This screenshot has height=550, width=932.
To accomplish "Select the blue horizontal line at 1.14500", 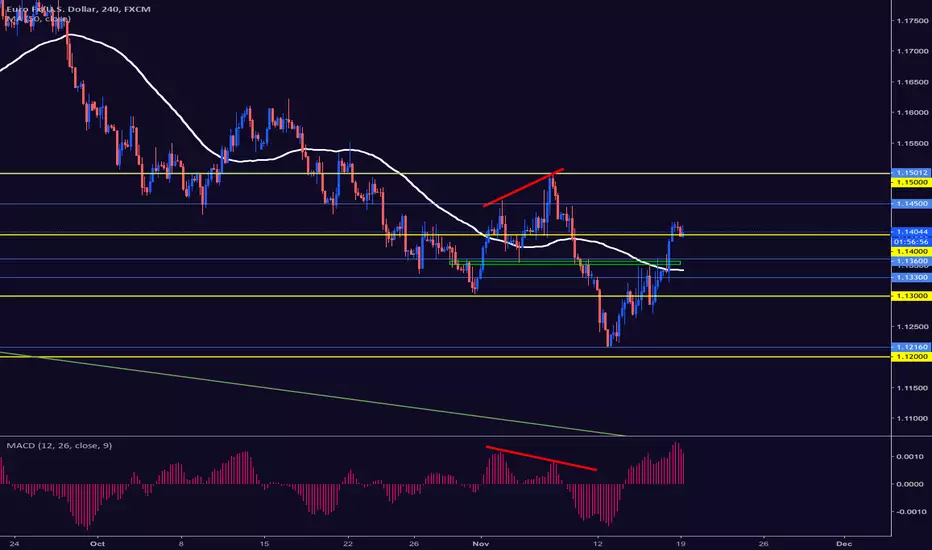I will [446, 204].
